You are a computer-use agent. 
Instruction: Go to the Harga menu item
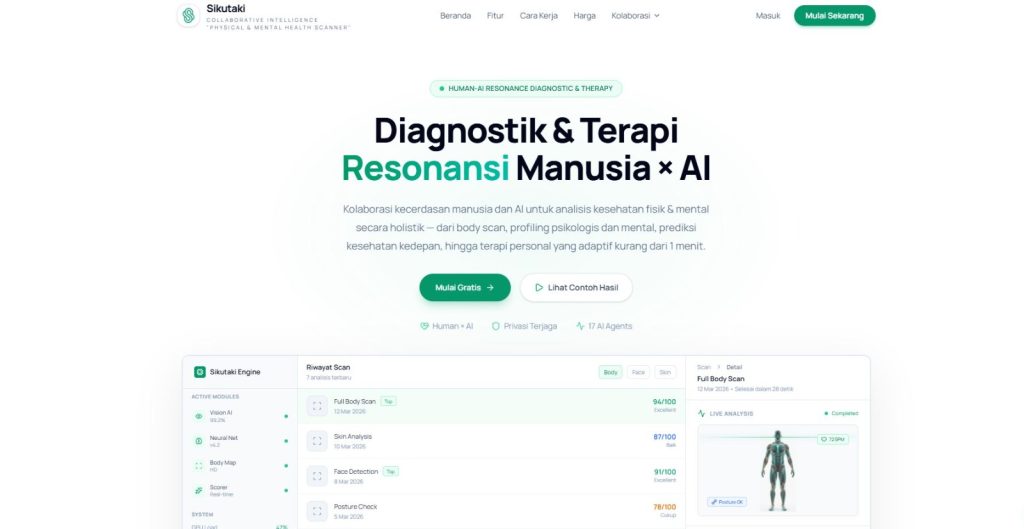coord(584,16)
